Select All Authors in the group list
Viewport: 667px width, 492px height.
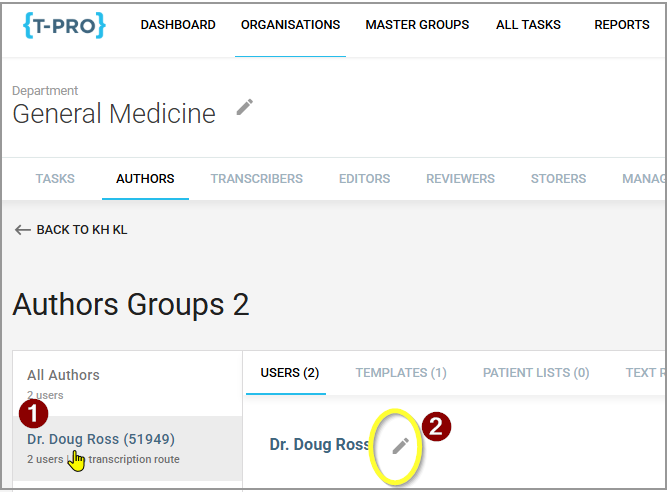[x=63, y=376]
